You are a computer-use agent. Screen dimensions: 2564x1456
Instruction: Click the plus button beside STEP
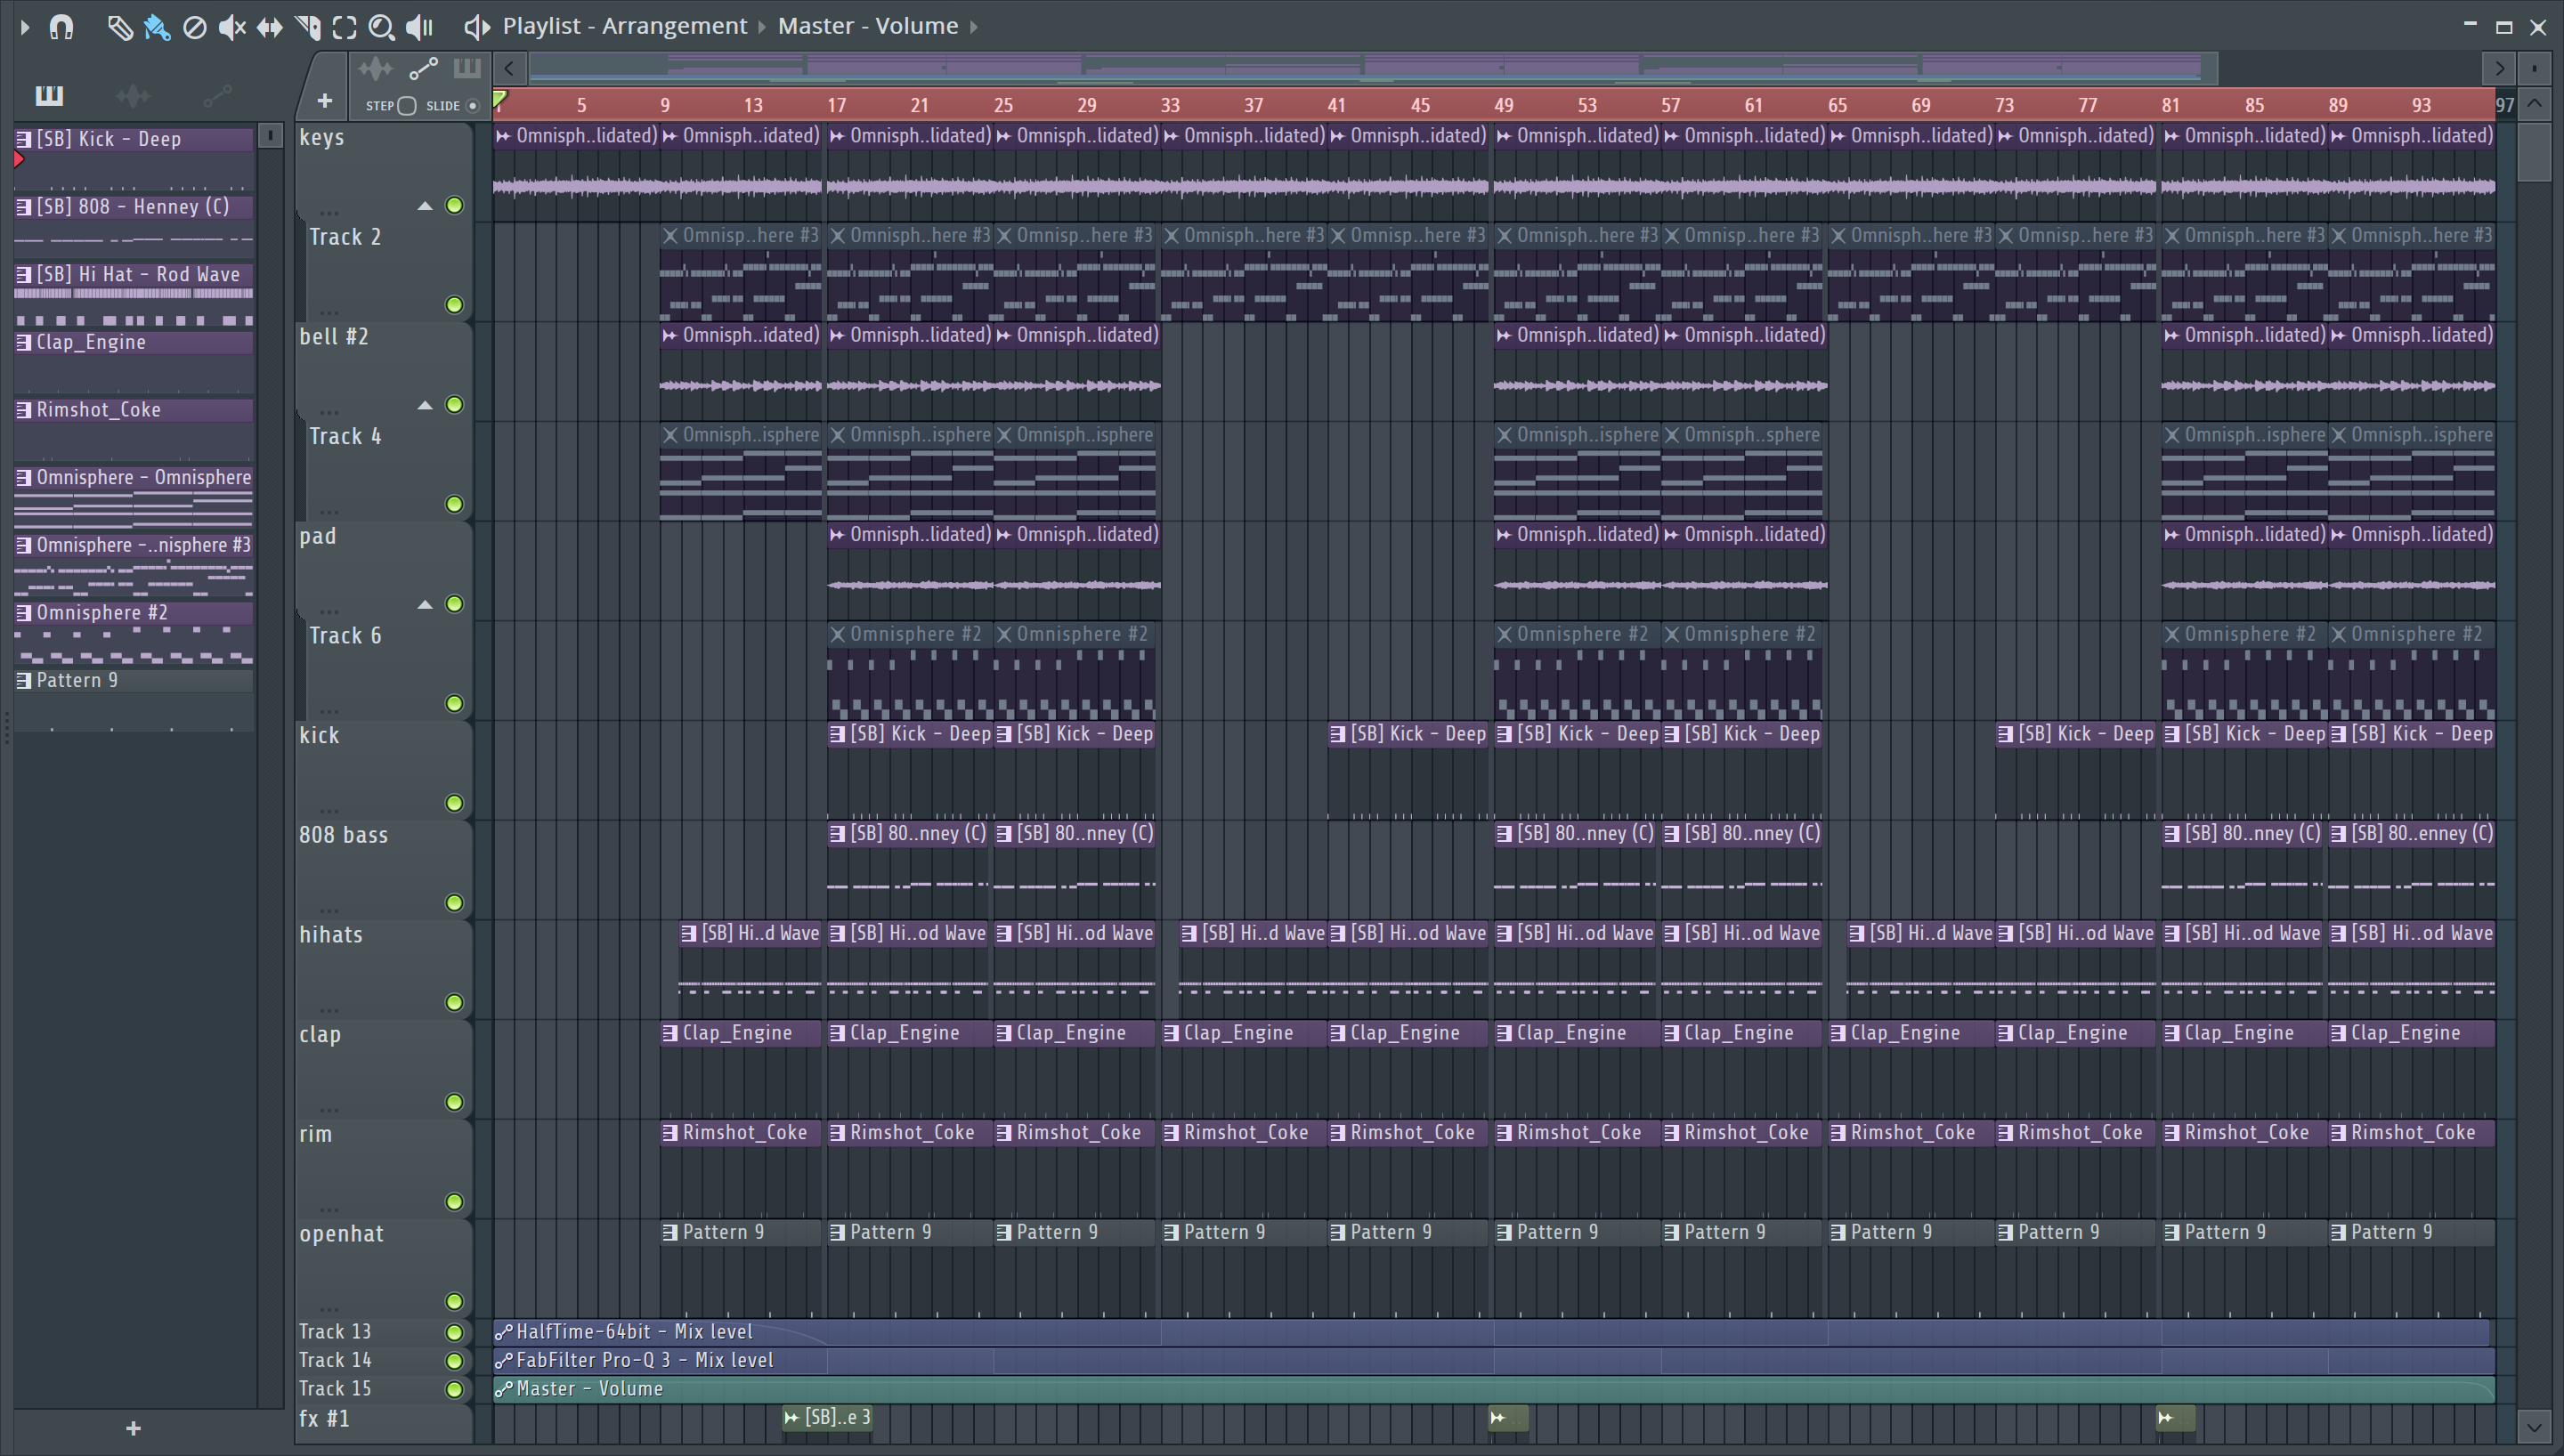(x=324, y=101)
